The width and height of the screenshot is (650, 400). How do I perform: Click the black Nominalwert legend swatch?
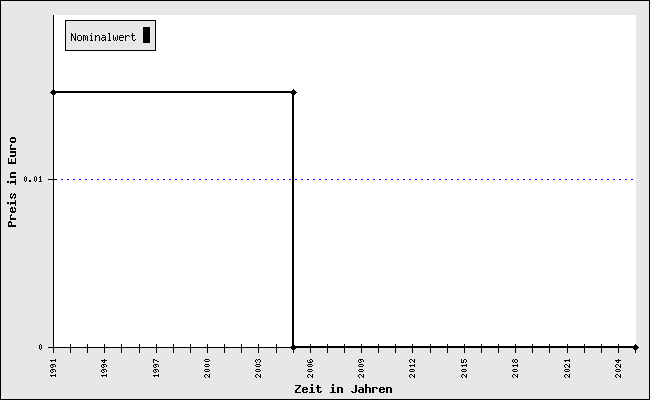(146, 35)
